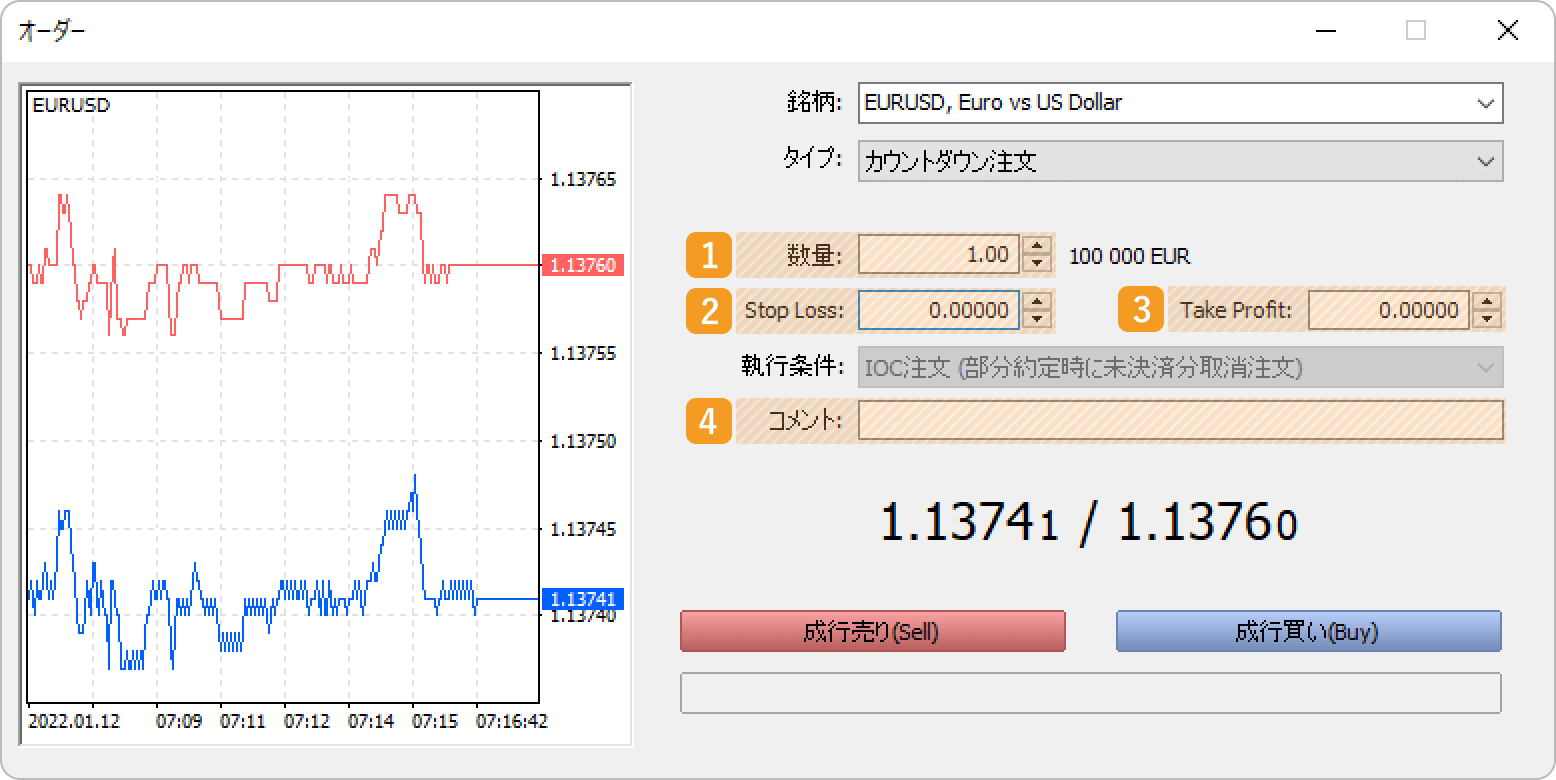The height and width of the screenshot is (780, 1556).
Task: Click the タイプ label
Action: point(813,159)
